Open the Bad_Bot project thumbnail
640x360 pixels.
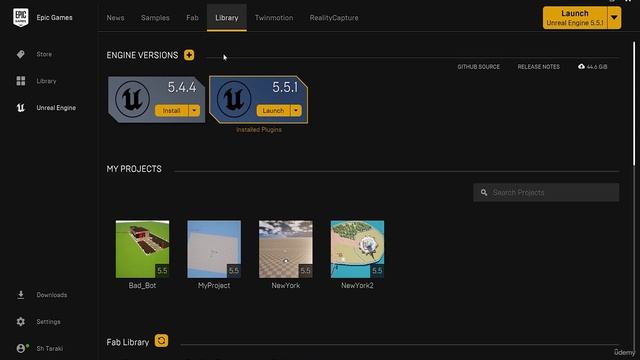click(x=142, y=249)
